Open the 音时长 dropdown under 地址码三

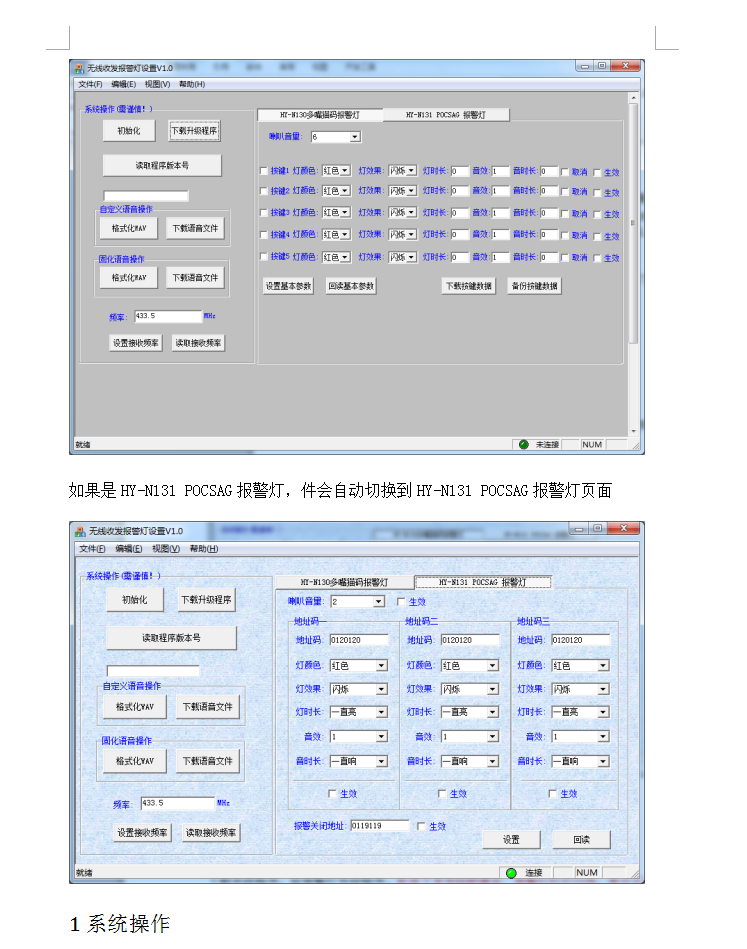[603, 761]
